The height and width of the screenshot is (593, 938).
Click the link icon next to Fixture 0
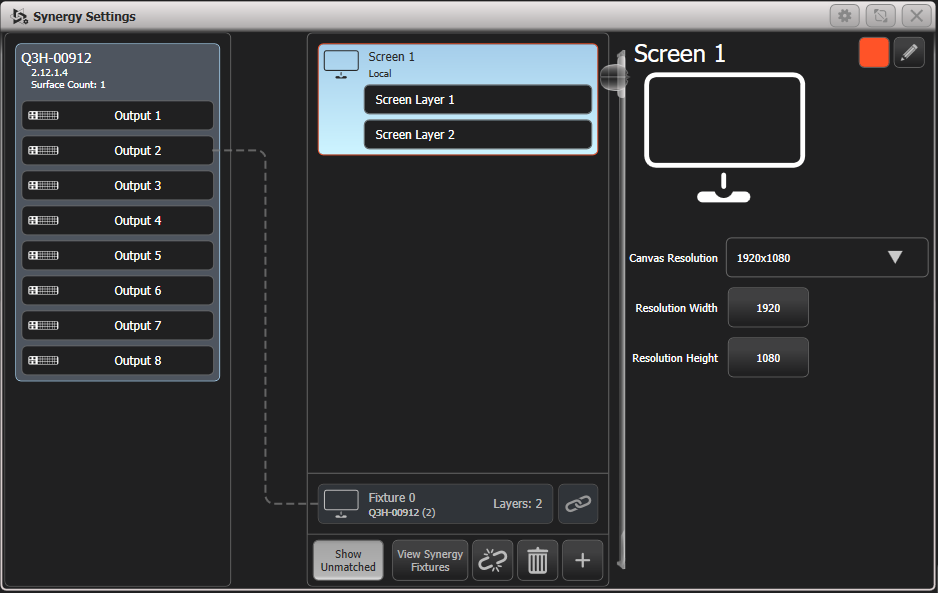(x=578, y=504)
